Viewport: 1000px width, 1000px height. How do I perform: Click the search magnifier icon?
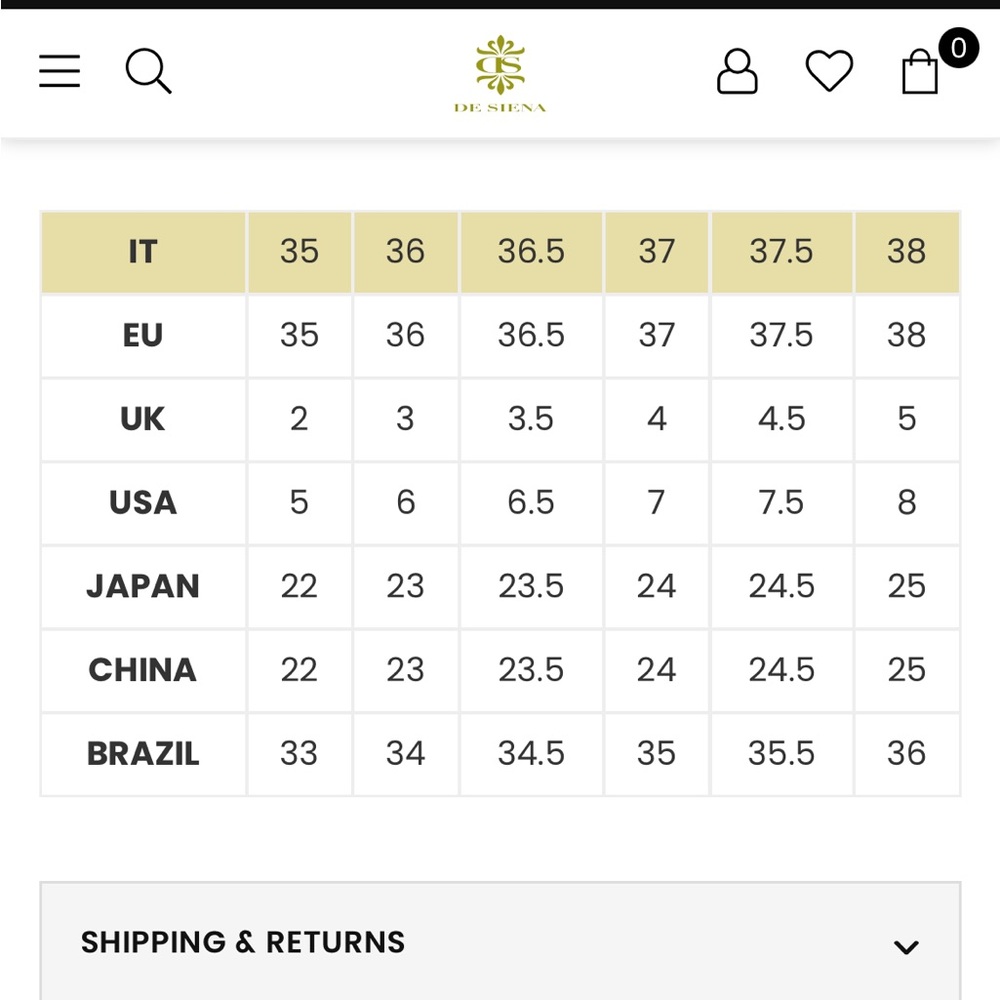[x=149, y=71]
